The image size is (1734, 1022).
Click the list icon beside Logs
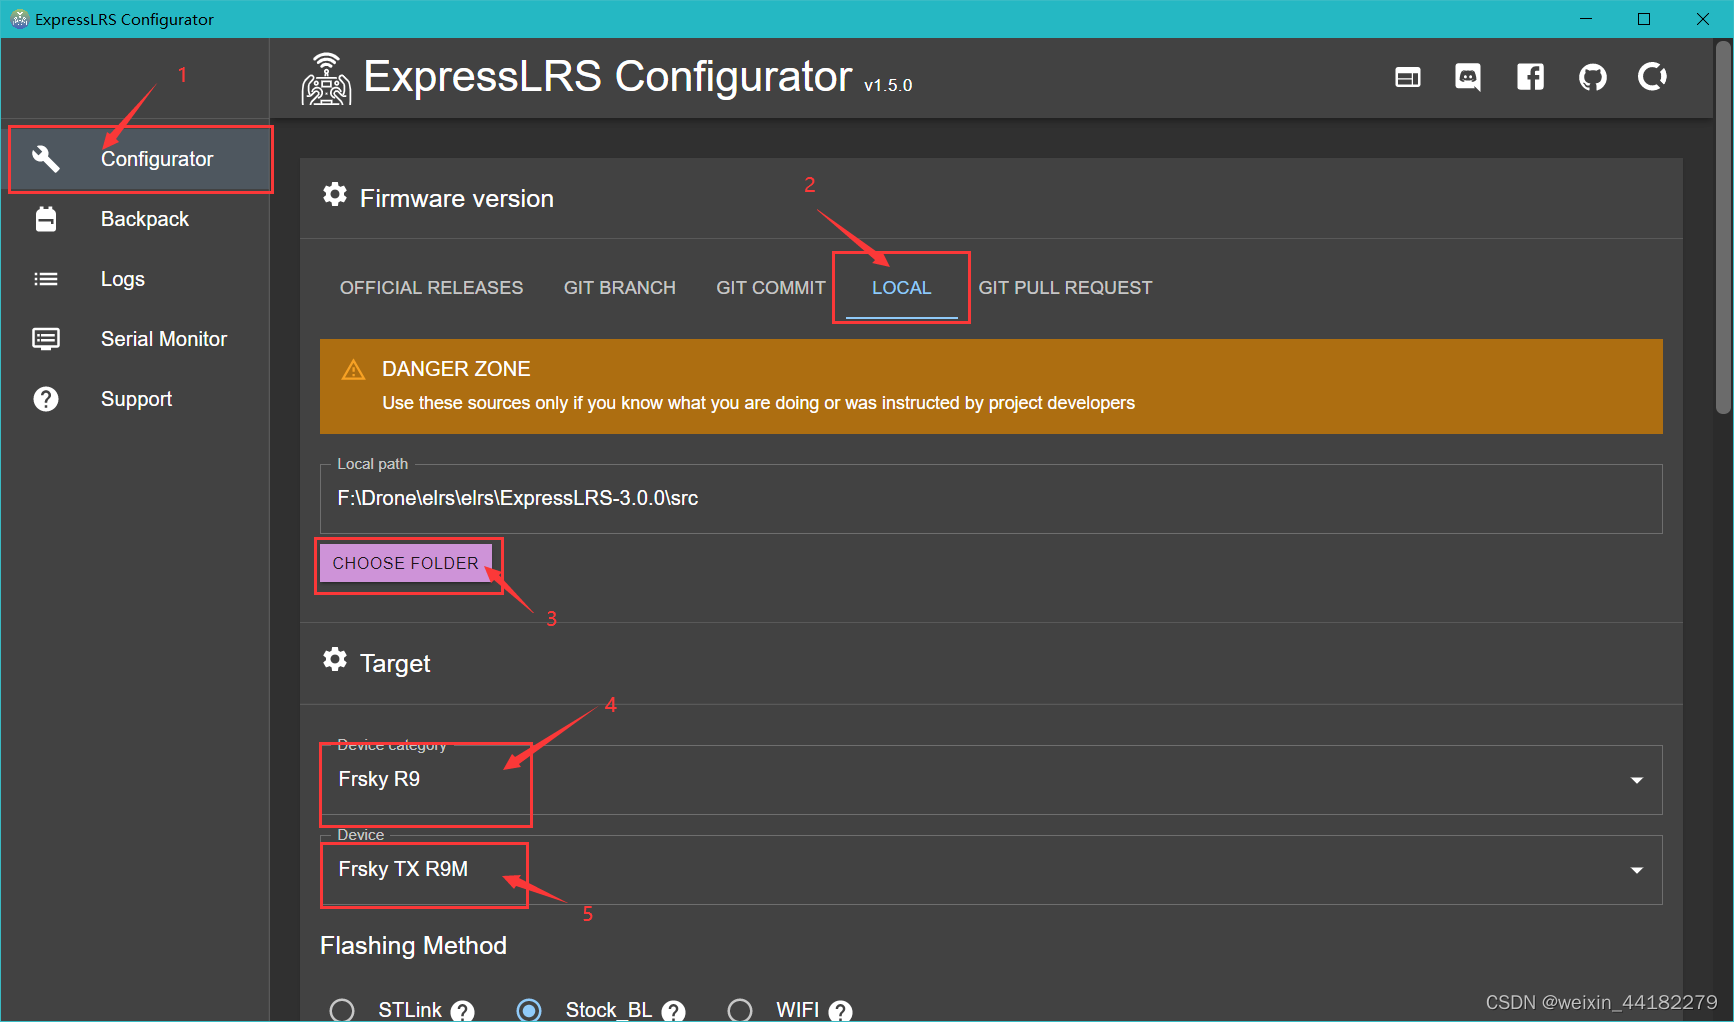click(x=46, y=279)
